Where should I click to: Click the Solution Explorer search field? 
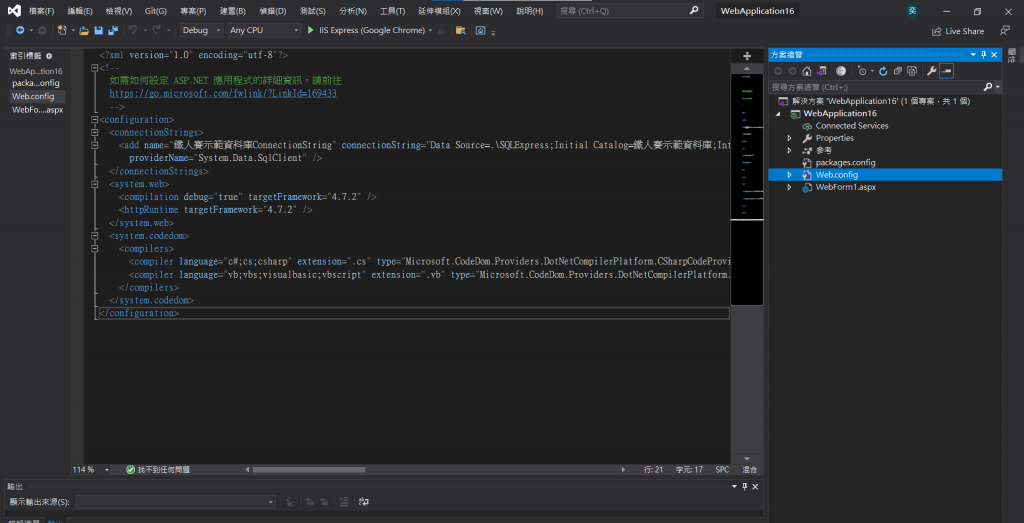coord(875,87)
